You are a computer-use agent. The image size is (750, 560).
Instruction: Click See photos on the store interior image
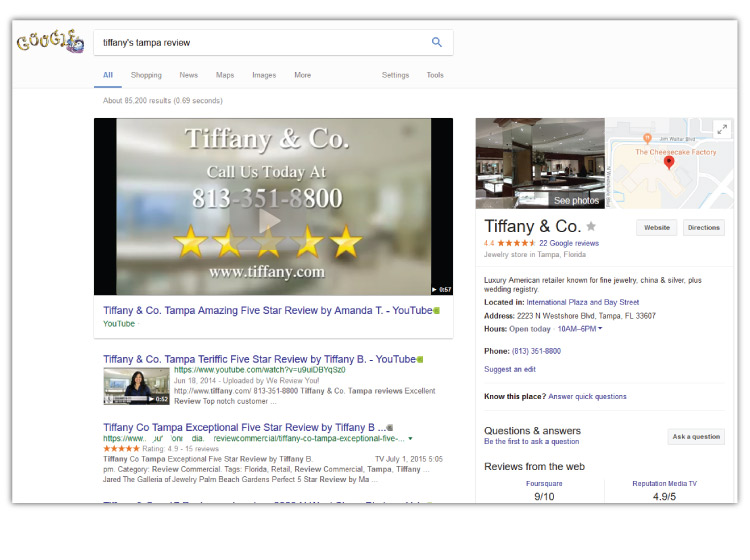(576, 201)
